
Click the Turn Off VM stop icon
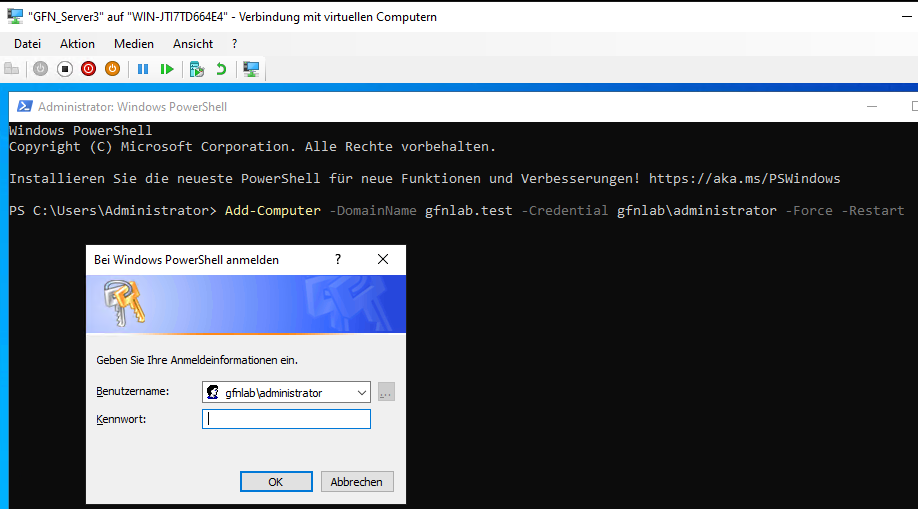click(x=64, y=69)
